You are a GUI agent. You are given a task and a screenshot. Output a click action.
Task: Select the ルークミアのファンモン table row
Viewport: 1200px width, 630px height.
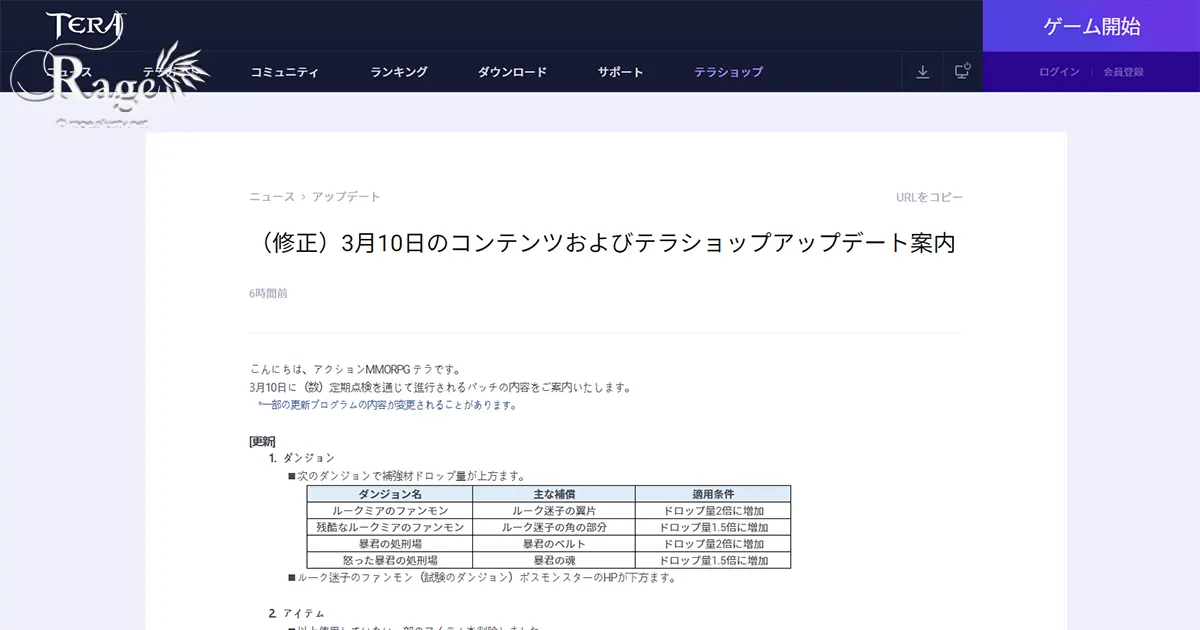[389, 510]
